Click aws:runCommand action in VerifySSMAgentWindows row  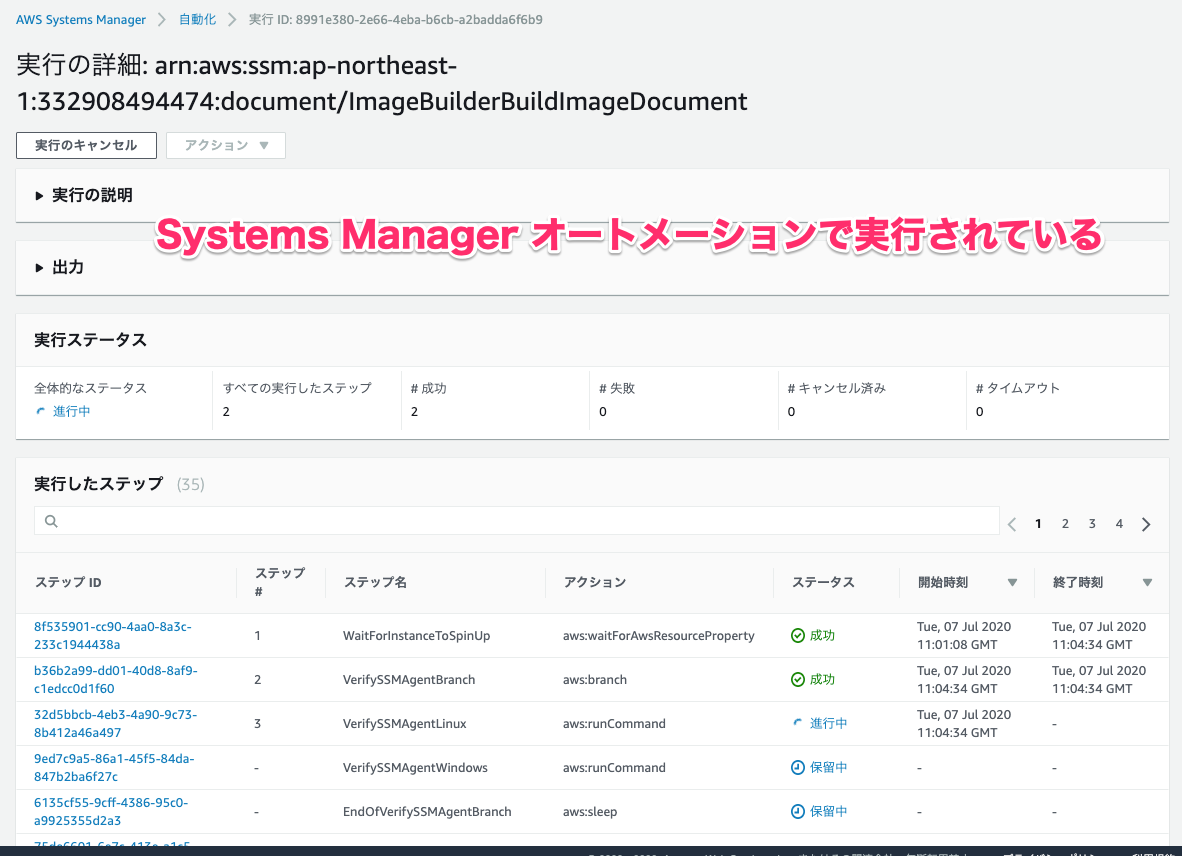click(x=614, y=768)
